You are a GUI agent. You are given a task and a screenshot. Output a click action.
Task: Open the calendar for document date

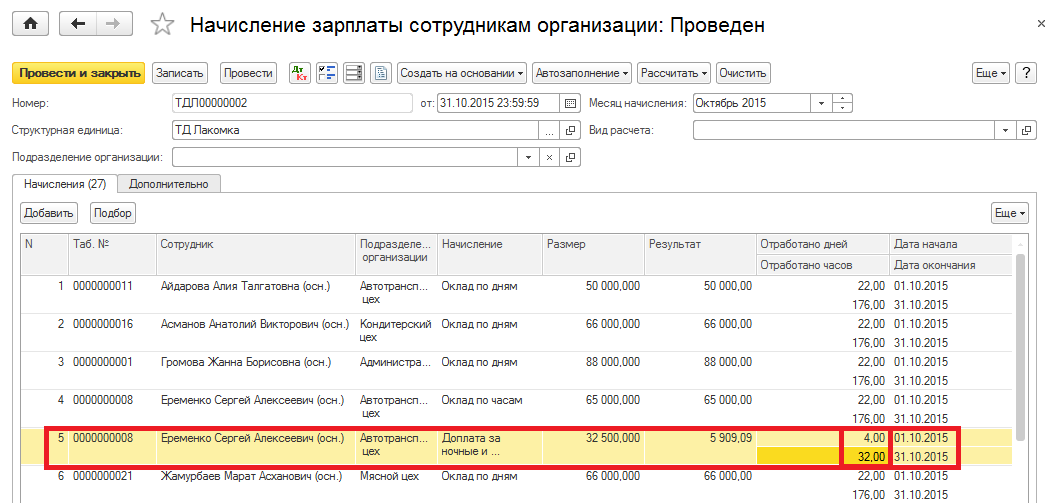coord(570,104)
